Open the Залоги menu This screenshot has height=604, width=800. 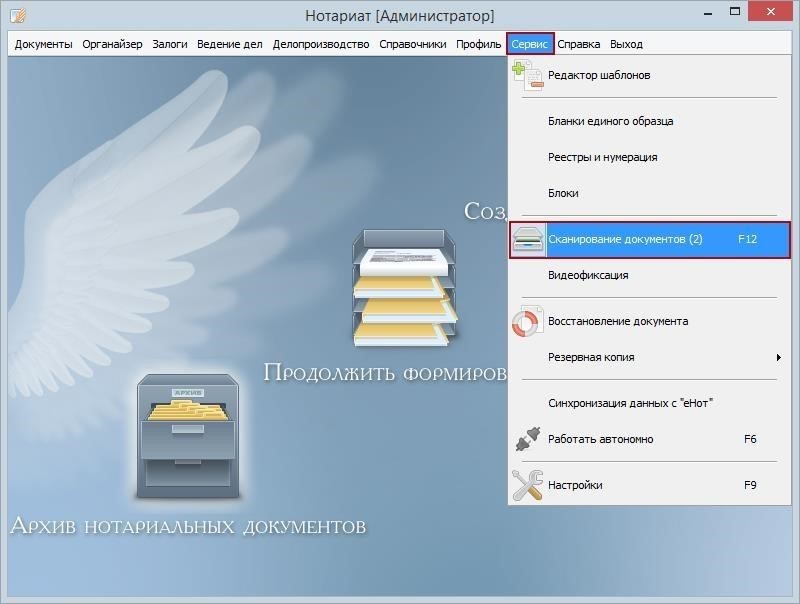pos(170,44)
